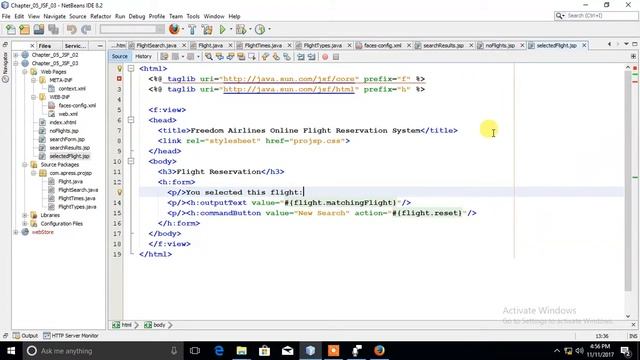Open the Refactor menu
The width and height of the screenshot is (640, 360).
(x=100, y=16)
